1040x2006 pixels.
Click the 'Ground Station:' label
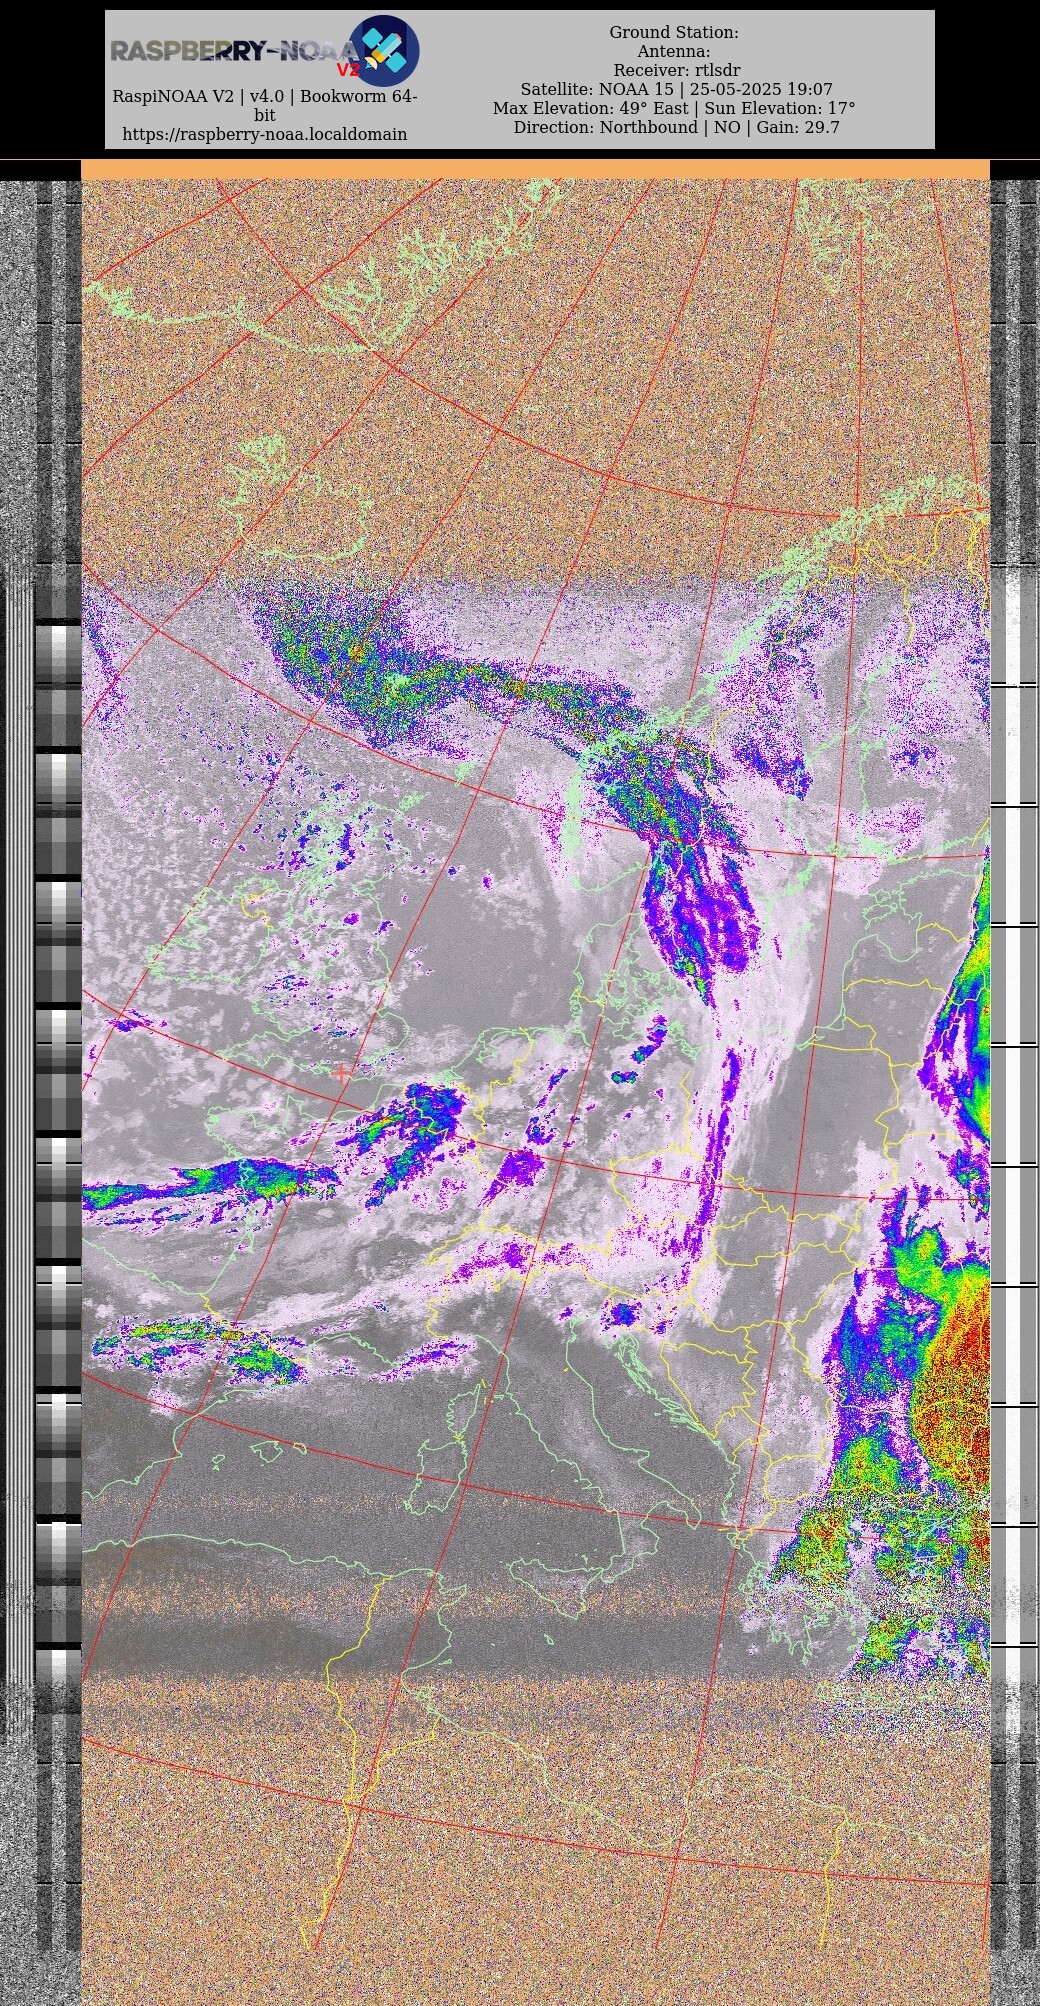tap(674, 32)
